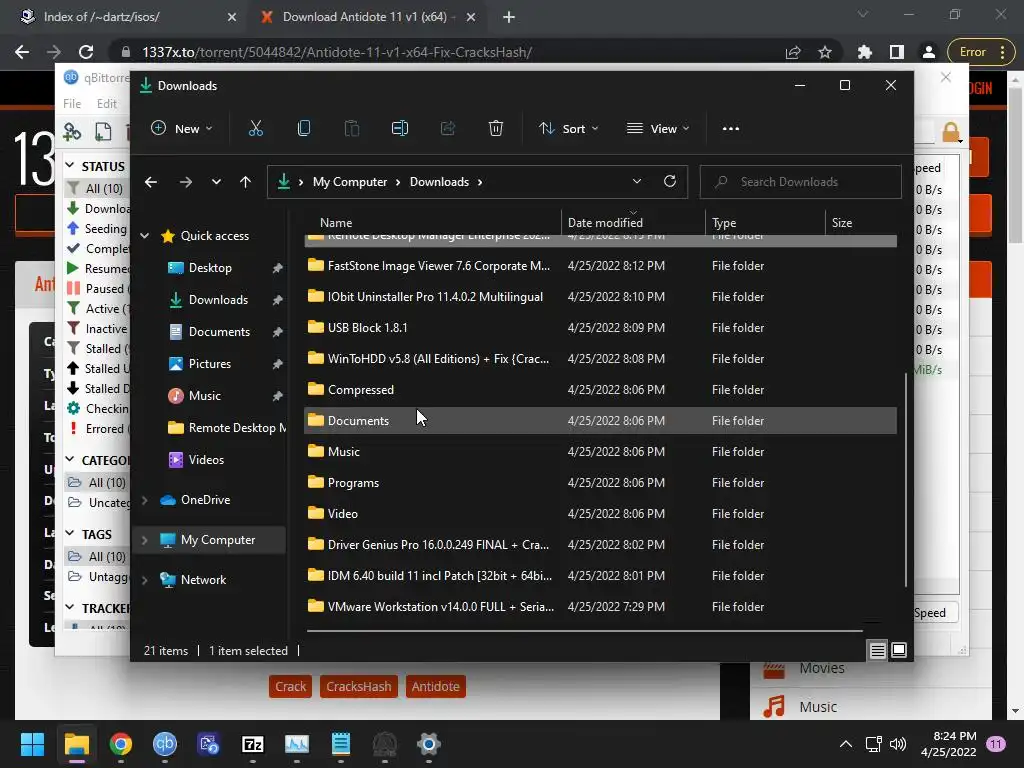Select the Compressed folder

click(x=600, y=390)
